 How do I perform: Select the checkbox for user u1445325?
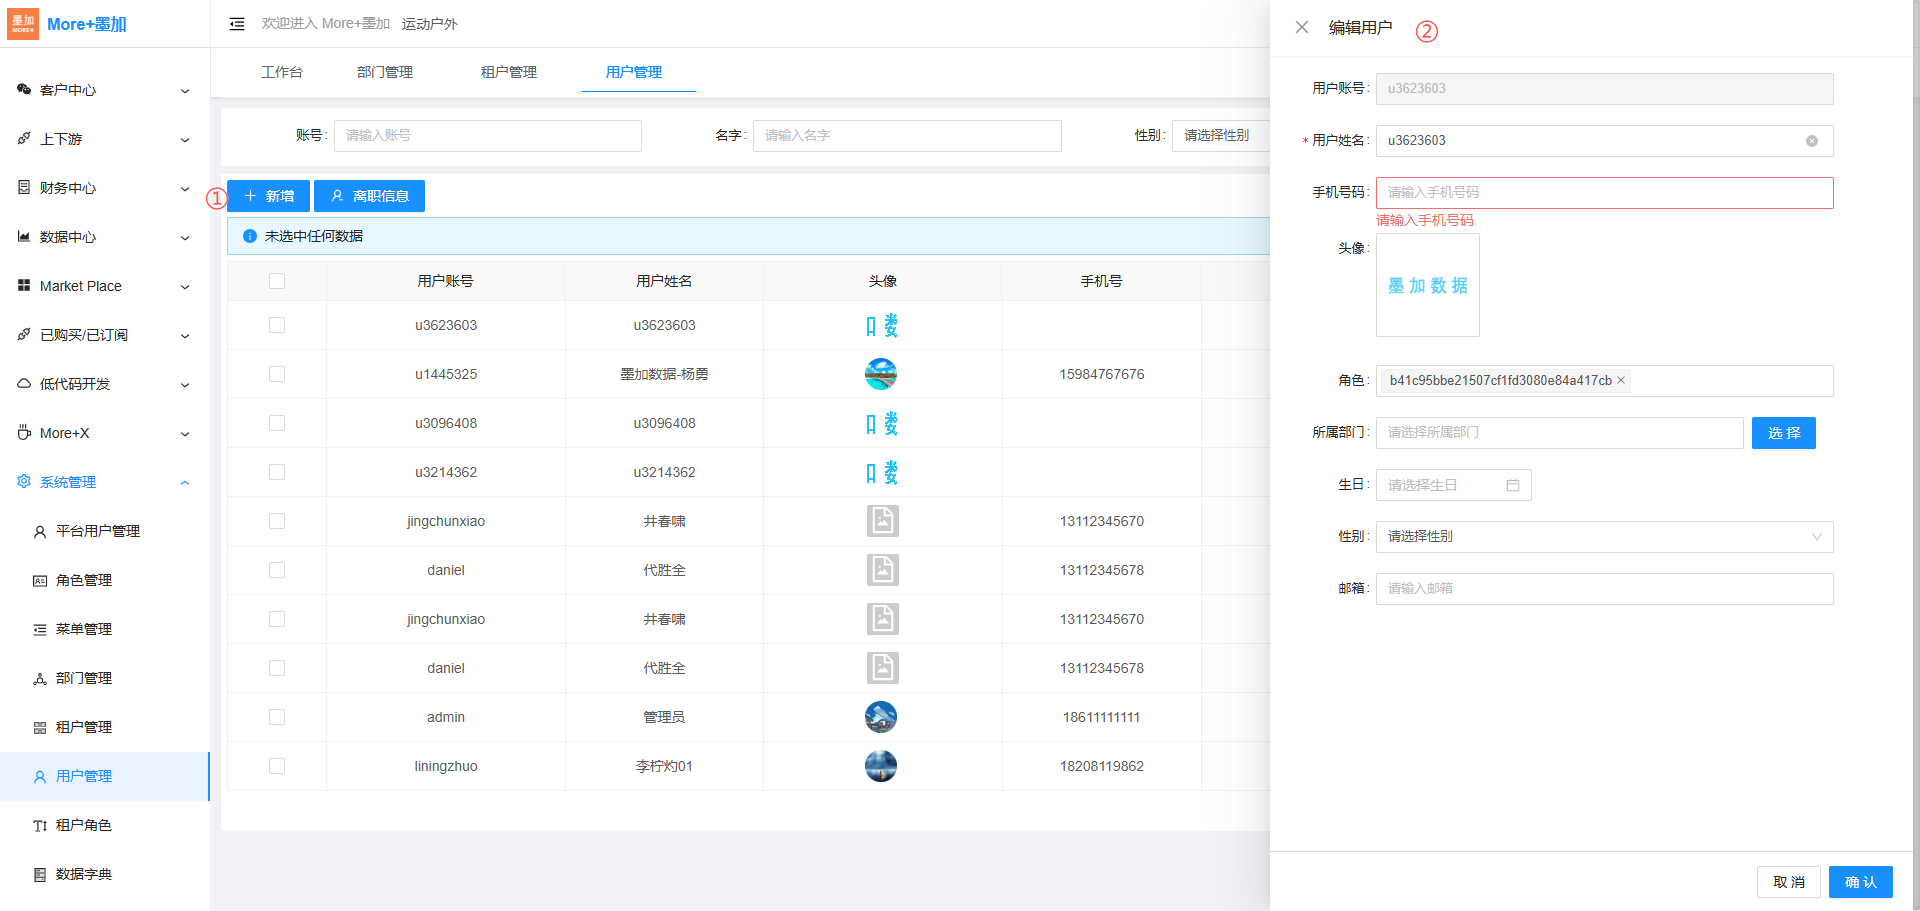pos(277,374)
